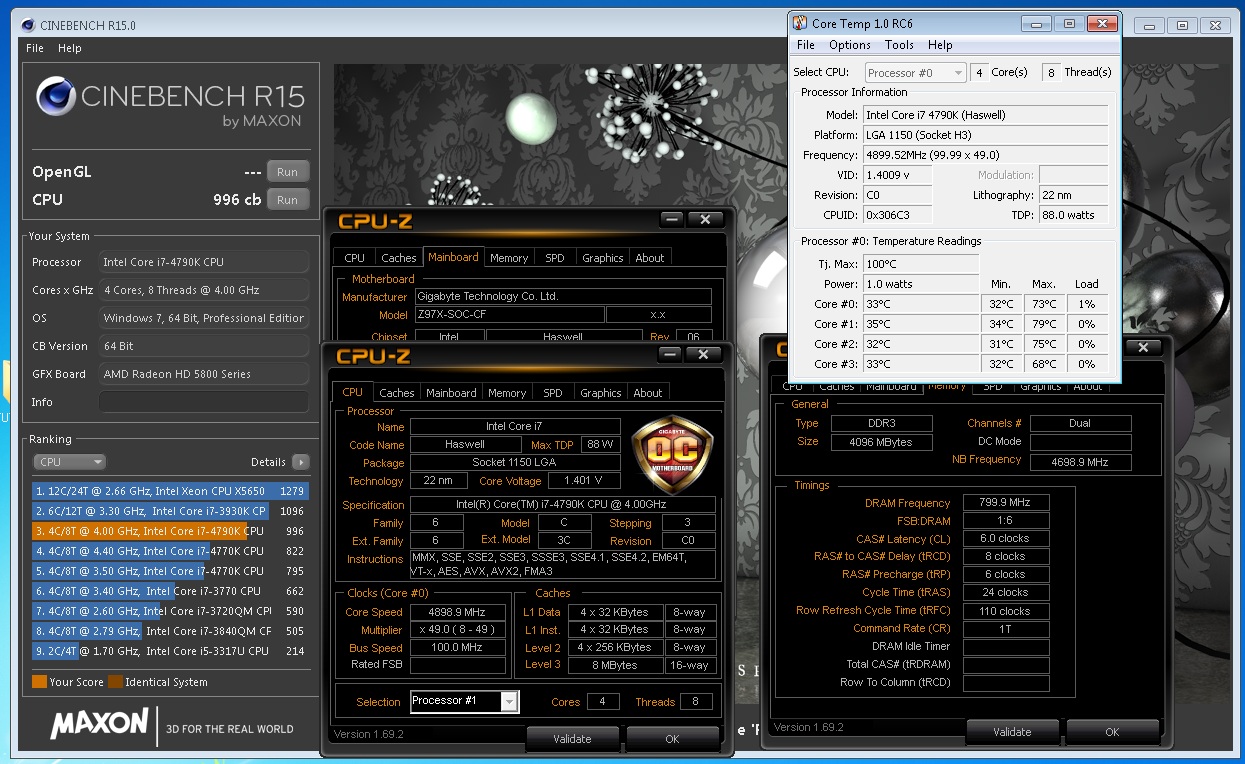Viewport: 1245px width, 764px height.
Task: Click the DRAM Frequency value 799.9 MHz
Action: [1006, 503]
